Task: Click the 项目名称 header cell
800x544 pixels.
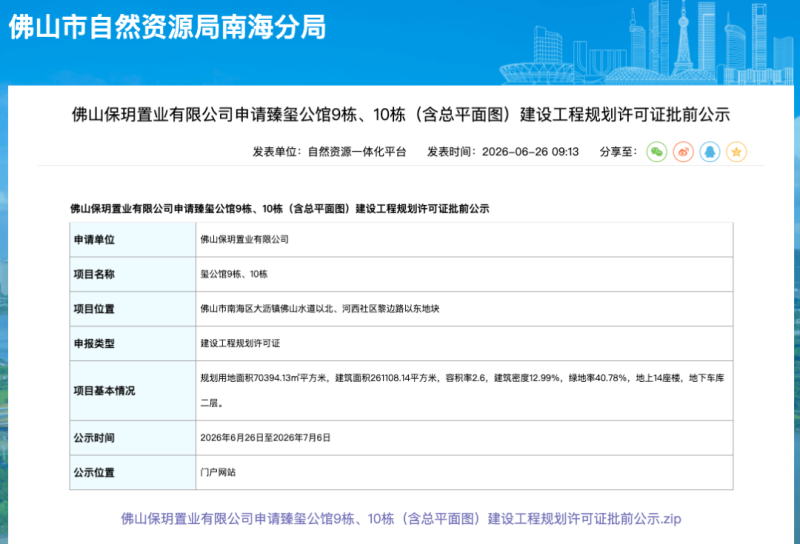Action: 133,274
